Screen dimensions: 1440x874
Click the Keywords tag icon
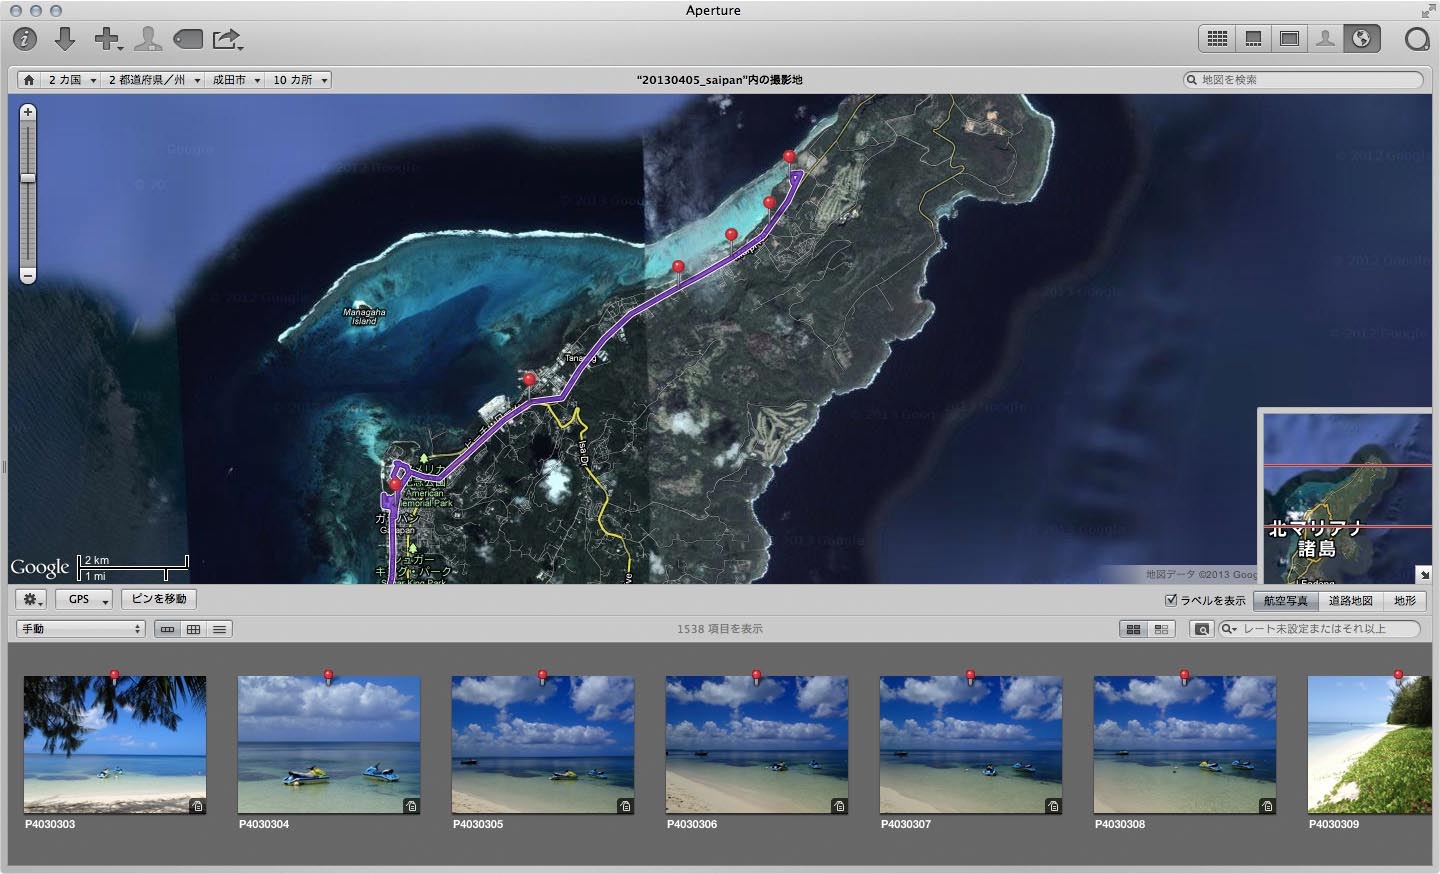(x=188, y=39)
